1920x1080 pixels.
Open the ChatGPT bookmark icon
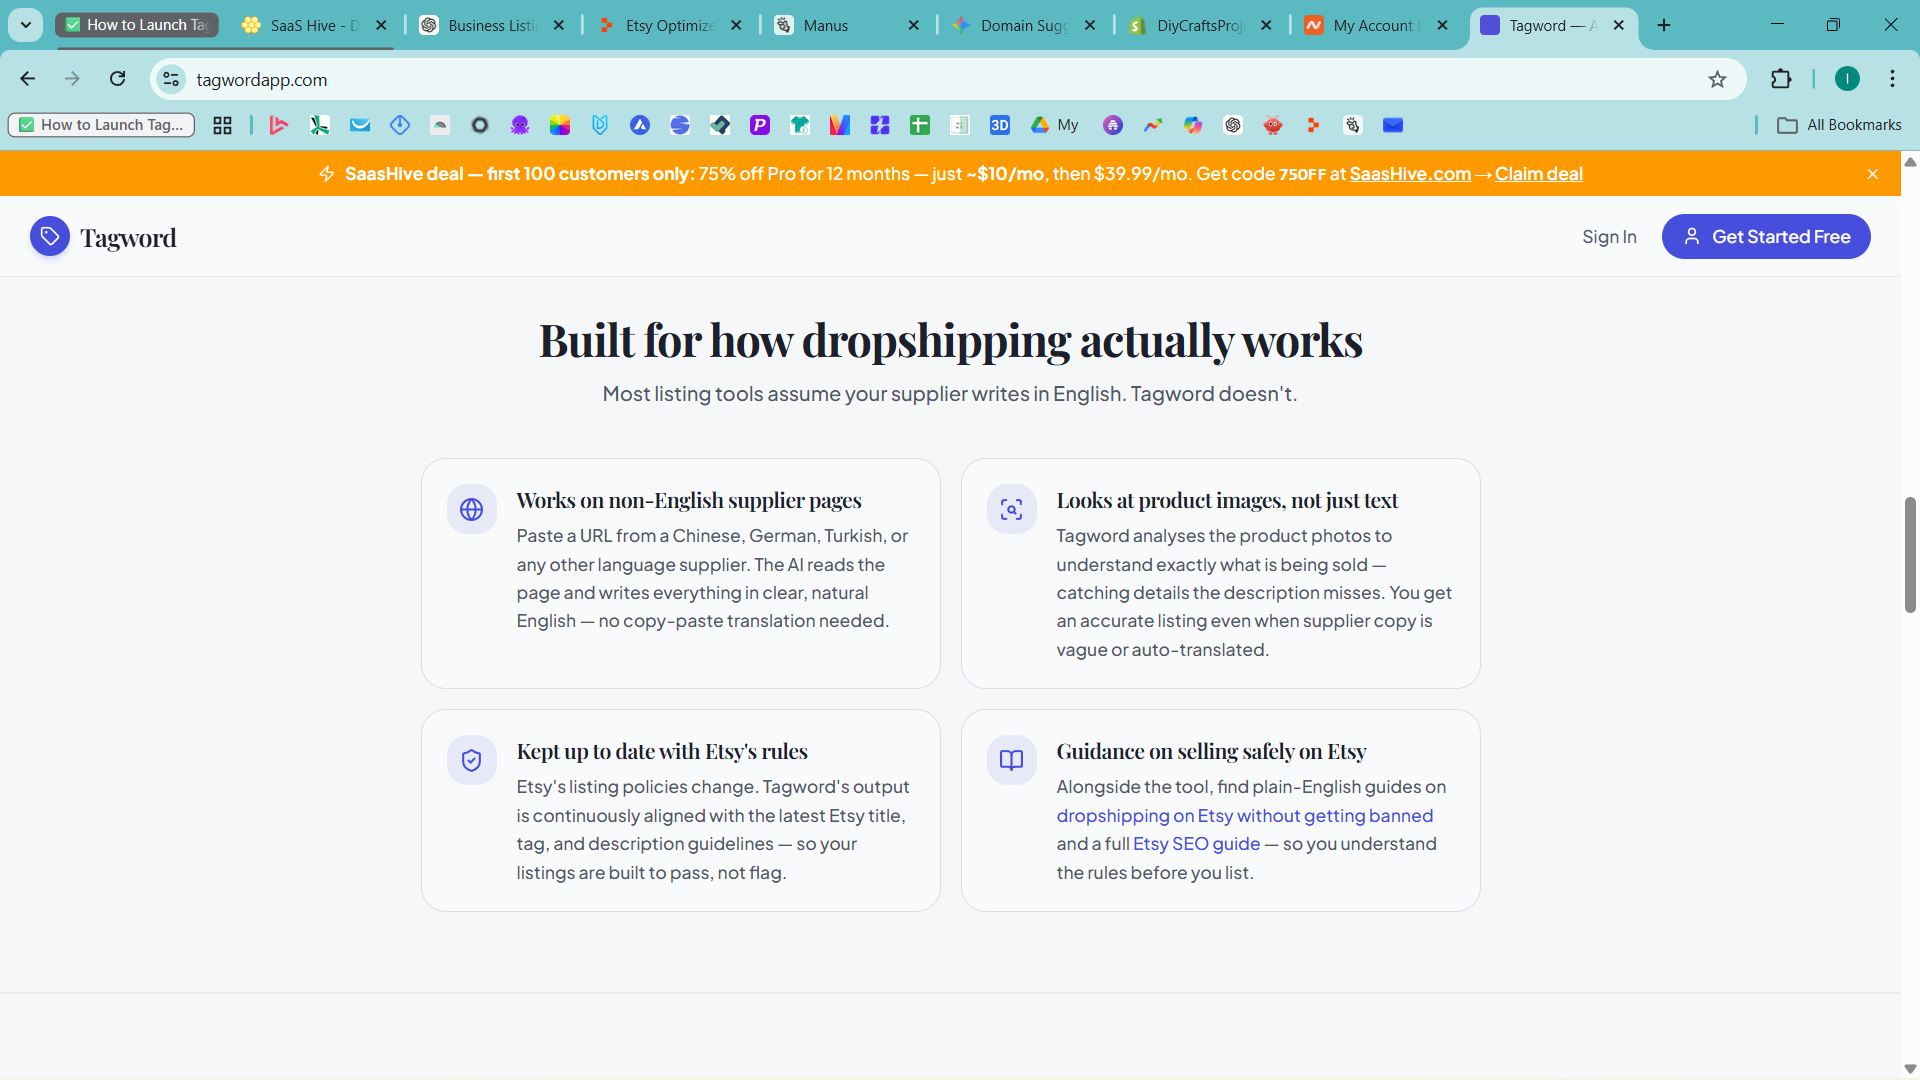coord(1233,125)
